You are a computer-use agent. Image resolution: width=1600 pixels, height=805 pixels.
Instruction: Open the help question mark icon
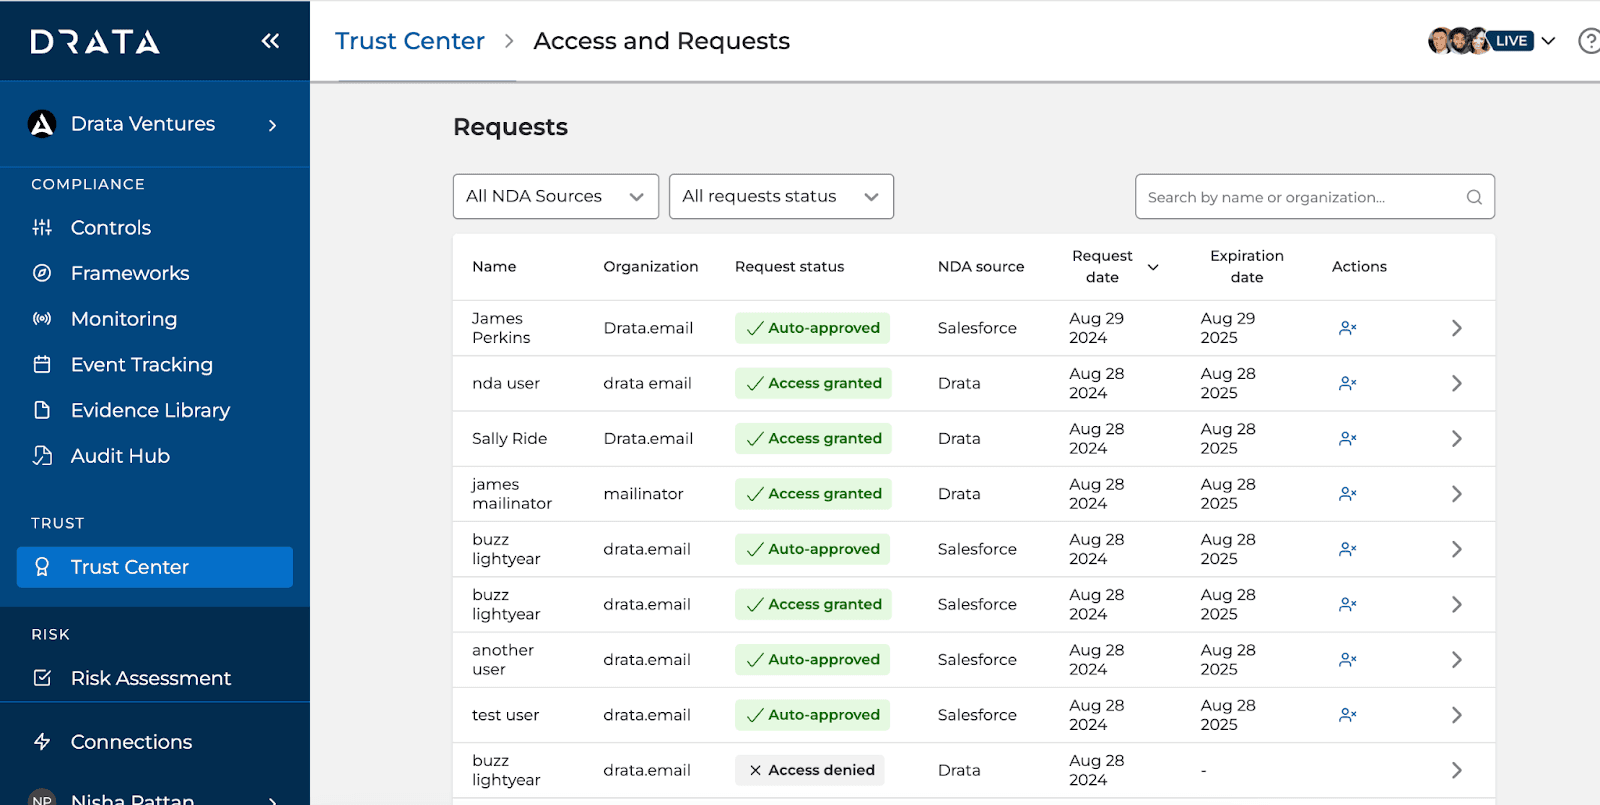[x=1588, y=41]
